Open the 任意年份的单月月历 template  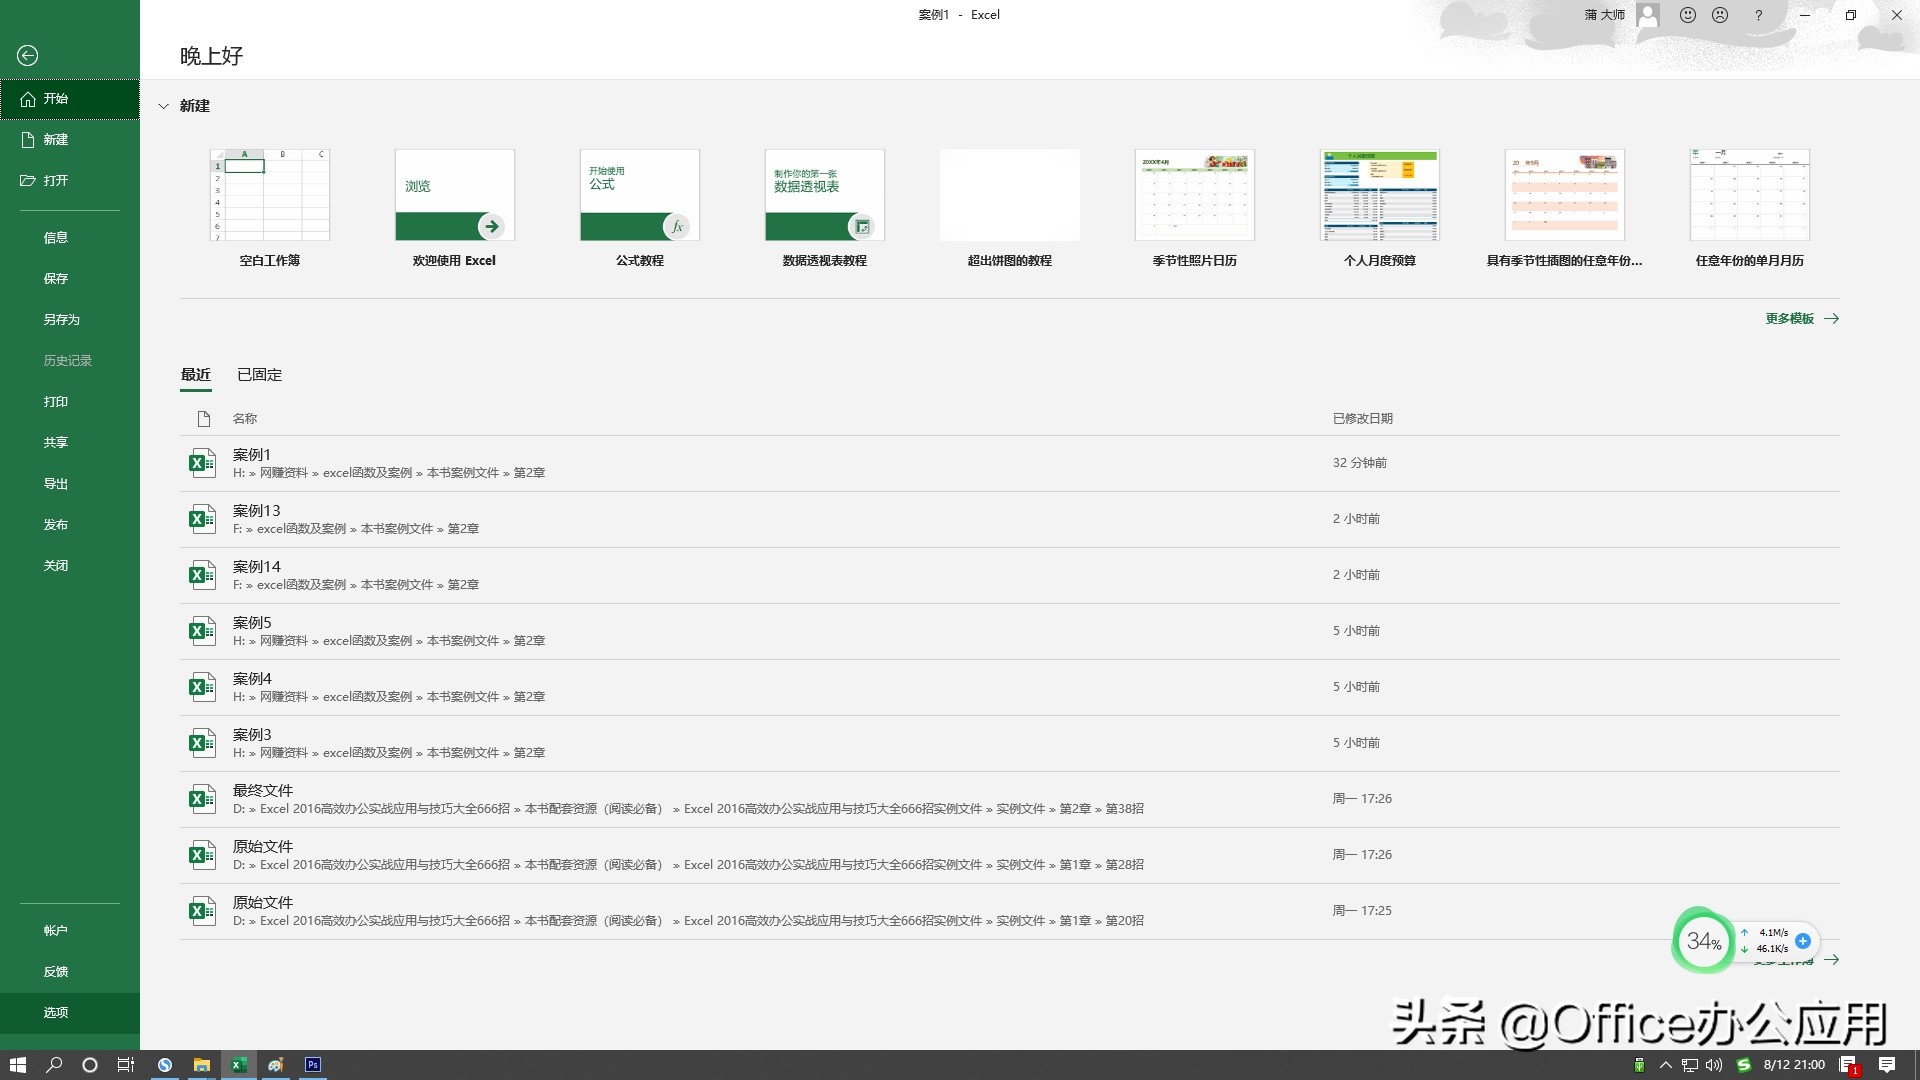coord(1750,195)
